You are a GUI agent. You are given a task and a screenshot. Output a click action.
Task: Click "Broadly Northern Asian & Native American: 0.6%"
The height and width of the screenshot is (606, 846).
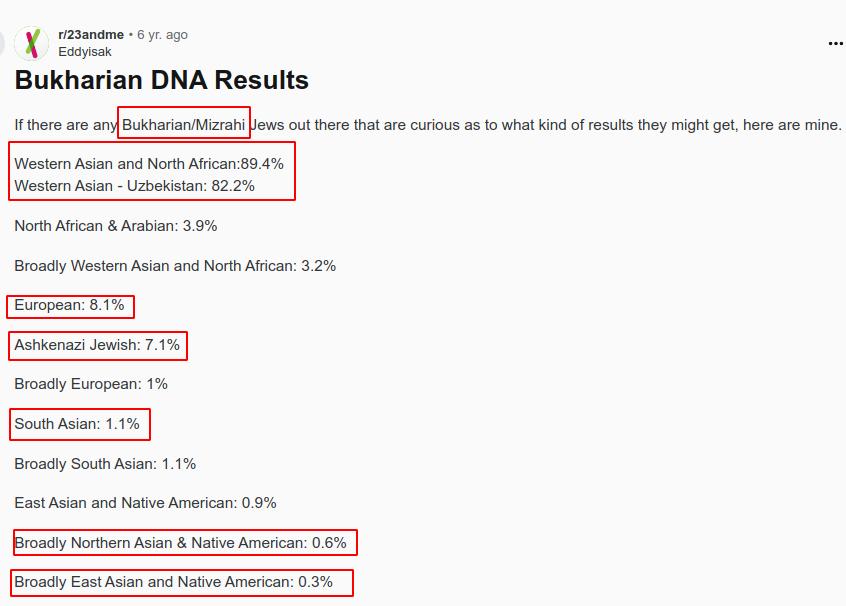(x=180, y=543)
